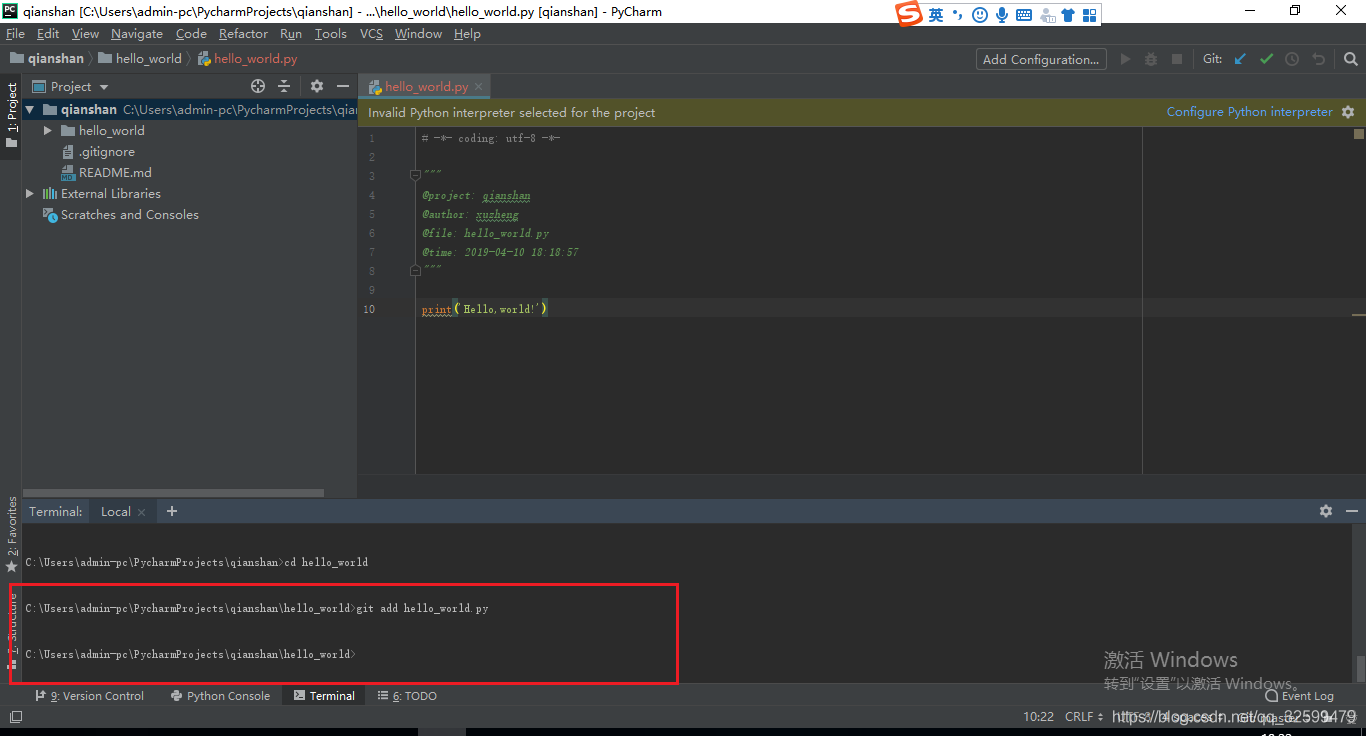Click the Sogou skin shirt icon
The image size is (1366, 736).
tap(1068, 14)
